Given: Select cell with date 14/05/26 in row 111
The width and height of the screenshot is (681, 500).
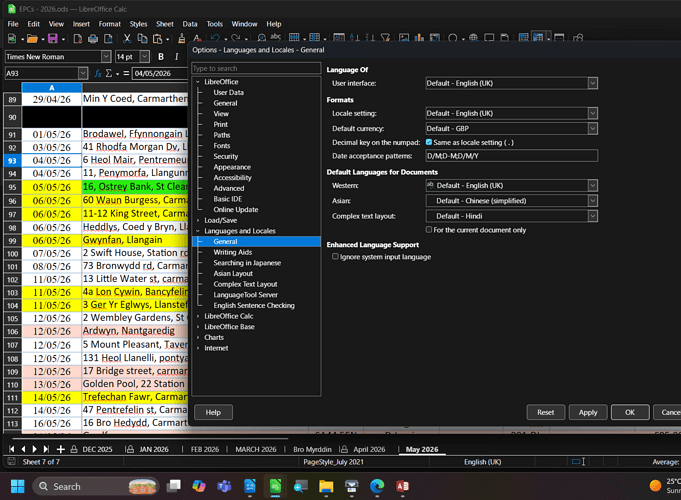Looking at the screenshot, I should click(x=52, y=397).
